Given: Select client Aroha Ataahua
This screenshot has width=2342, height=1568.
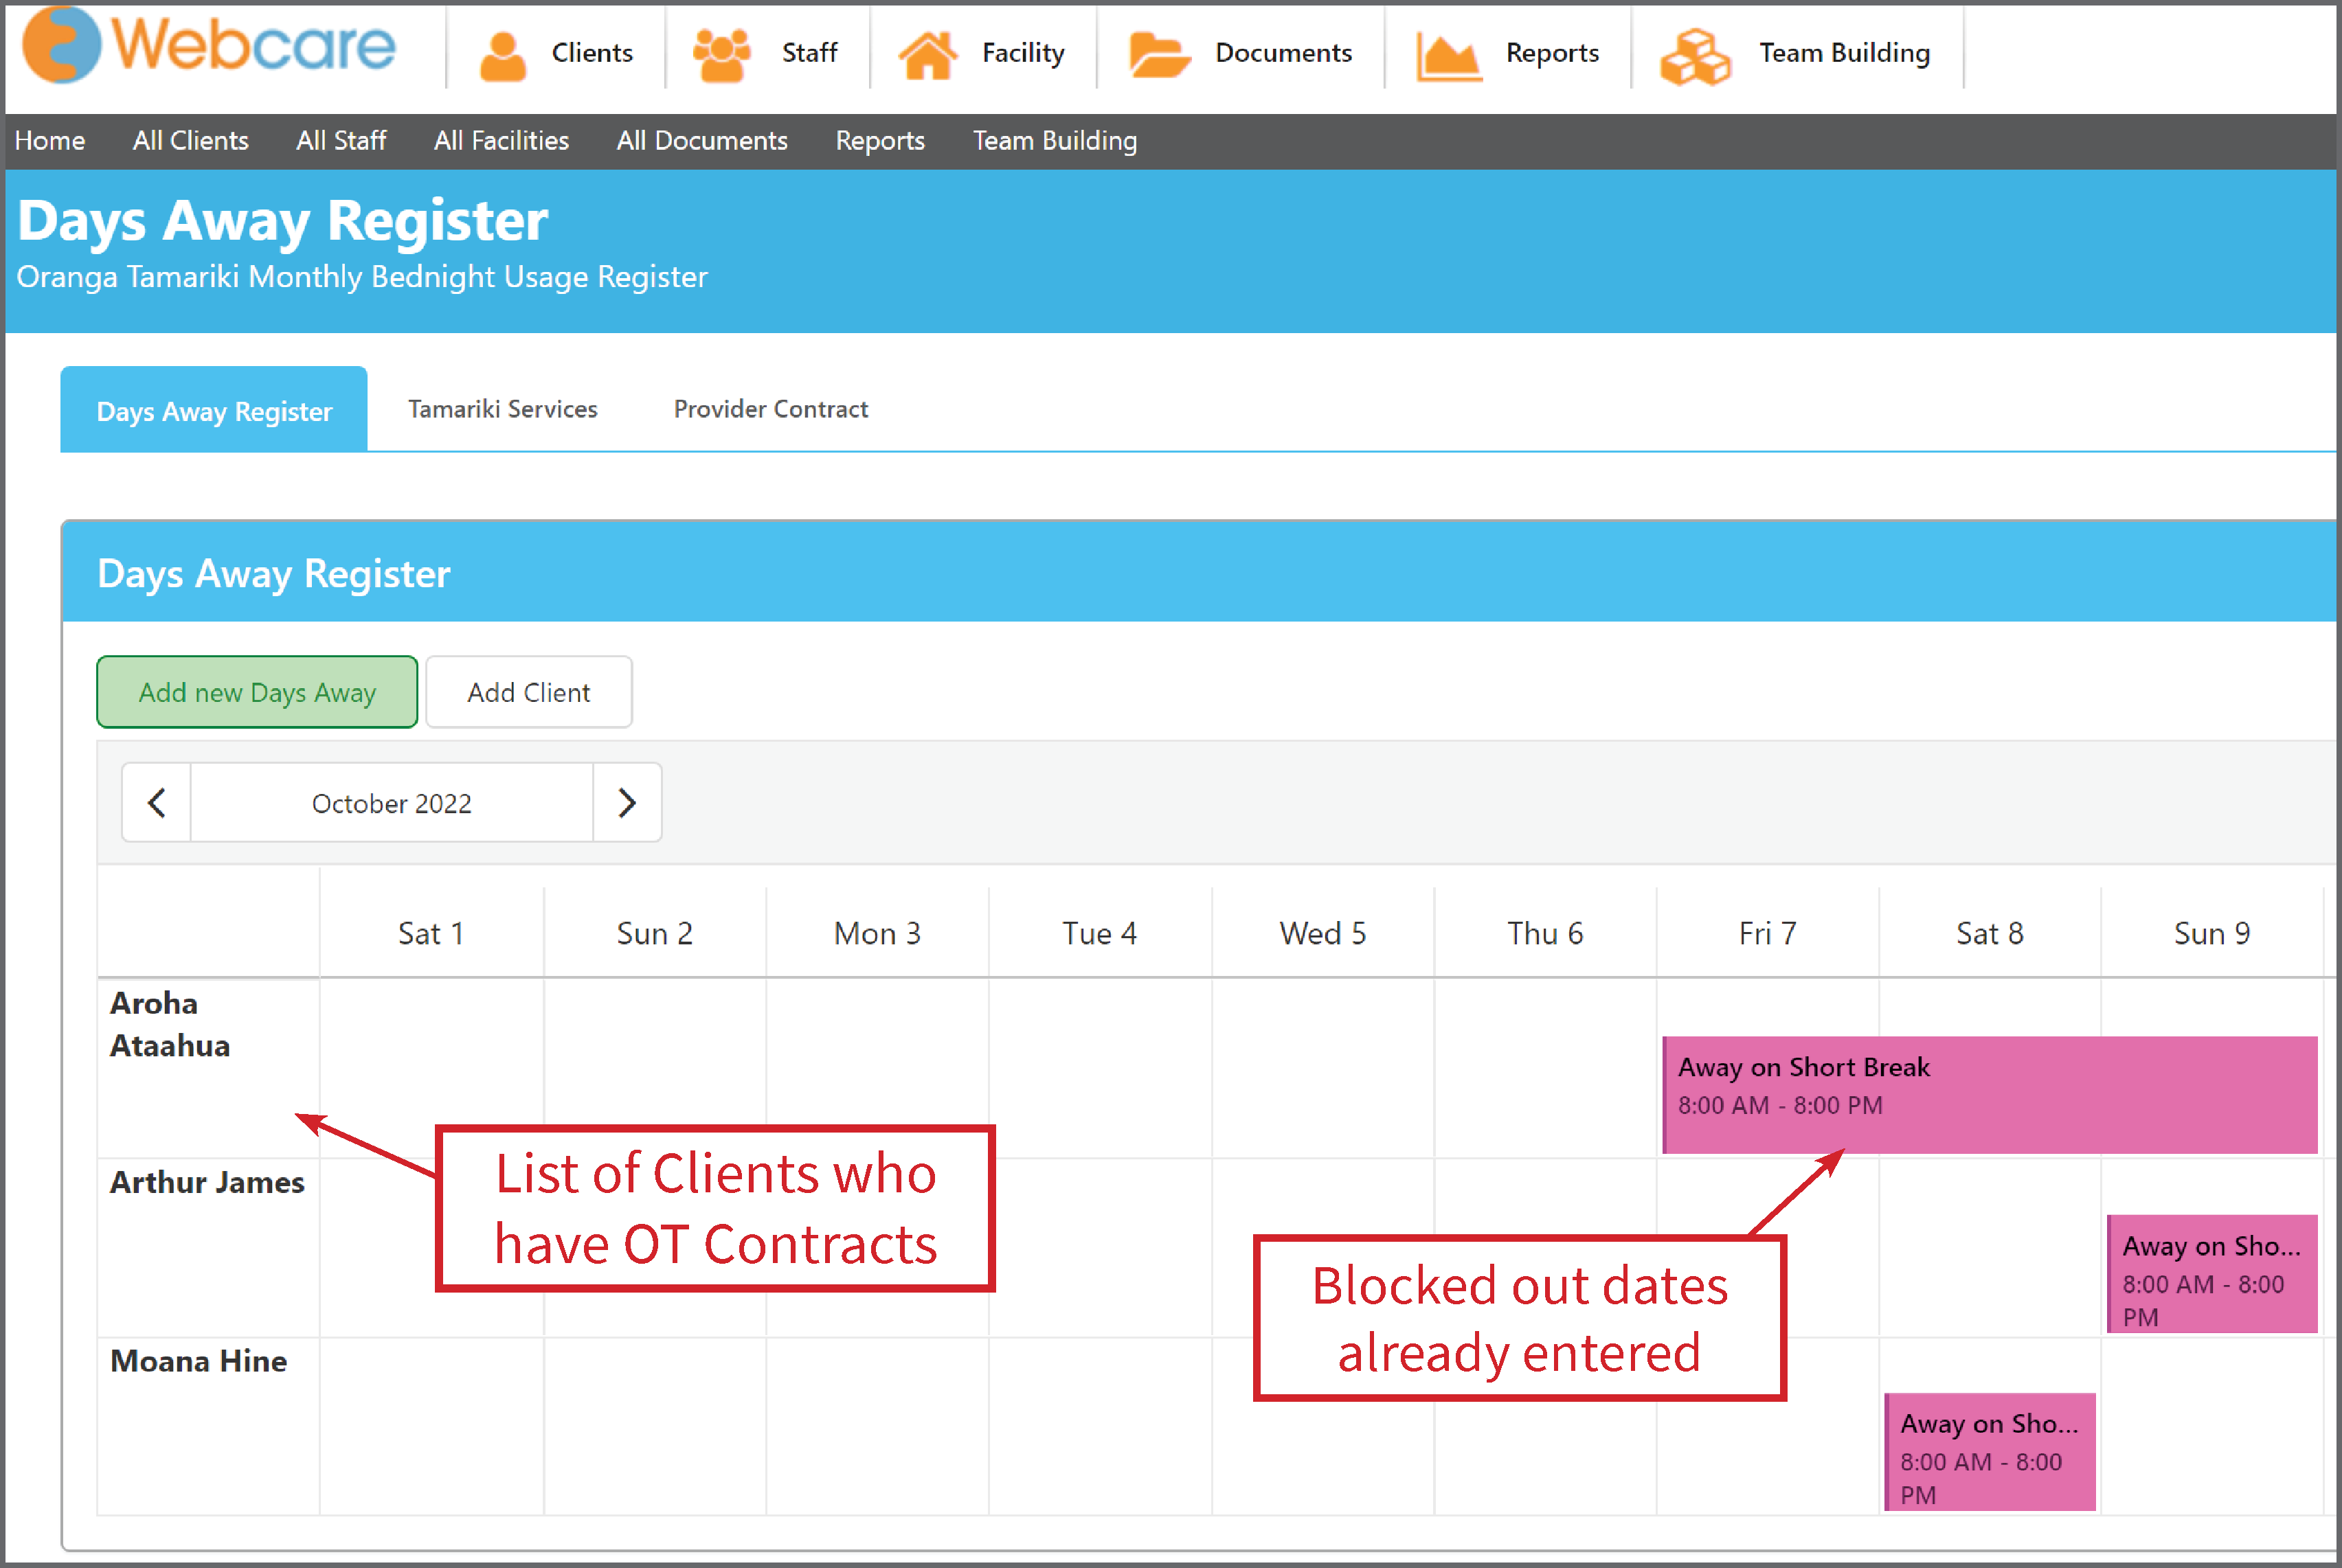Looking at the screenshot, I should pyautogui.click(x=170, y=1024).
